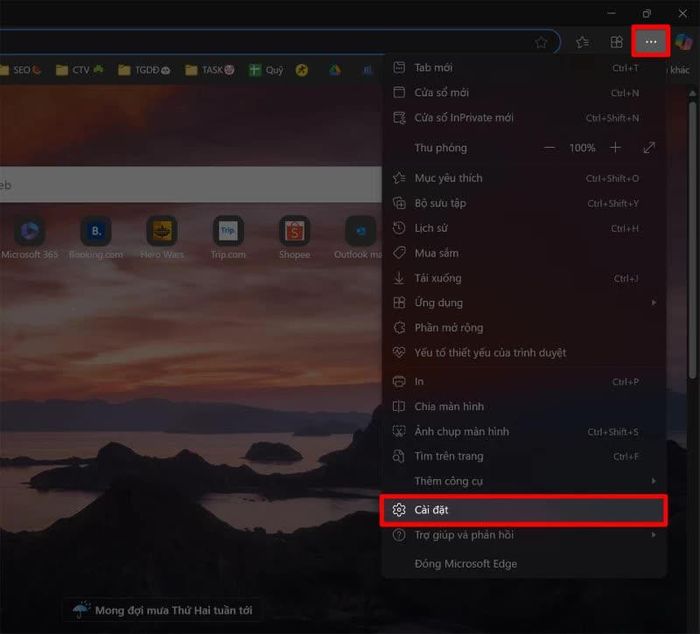Select Tìm trên trang menu item
This screenshot has width=700, height=634.
524,456
